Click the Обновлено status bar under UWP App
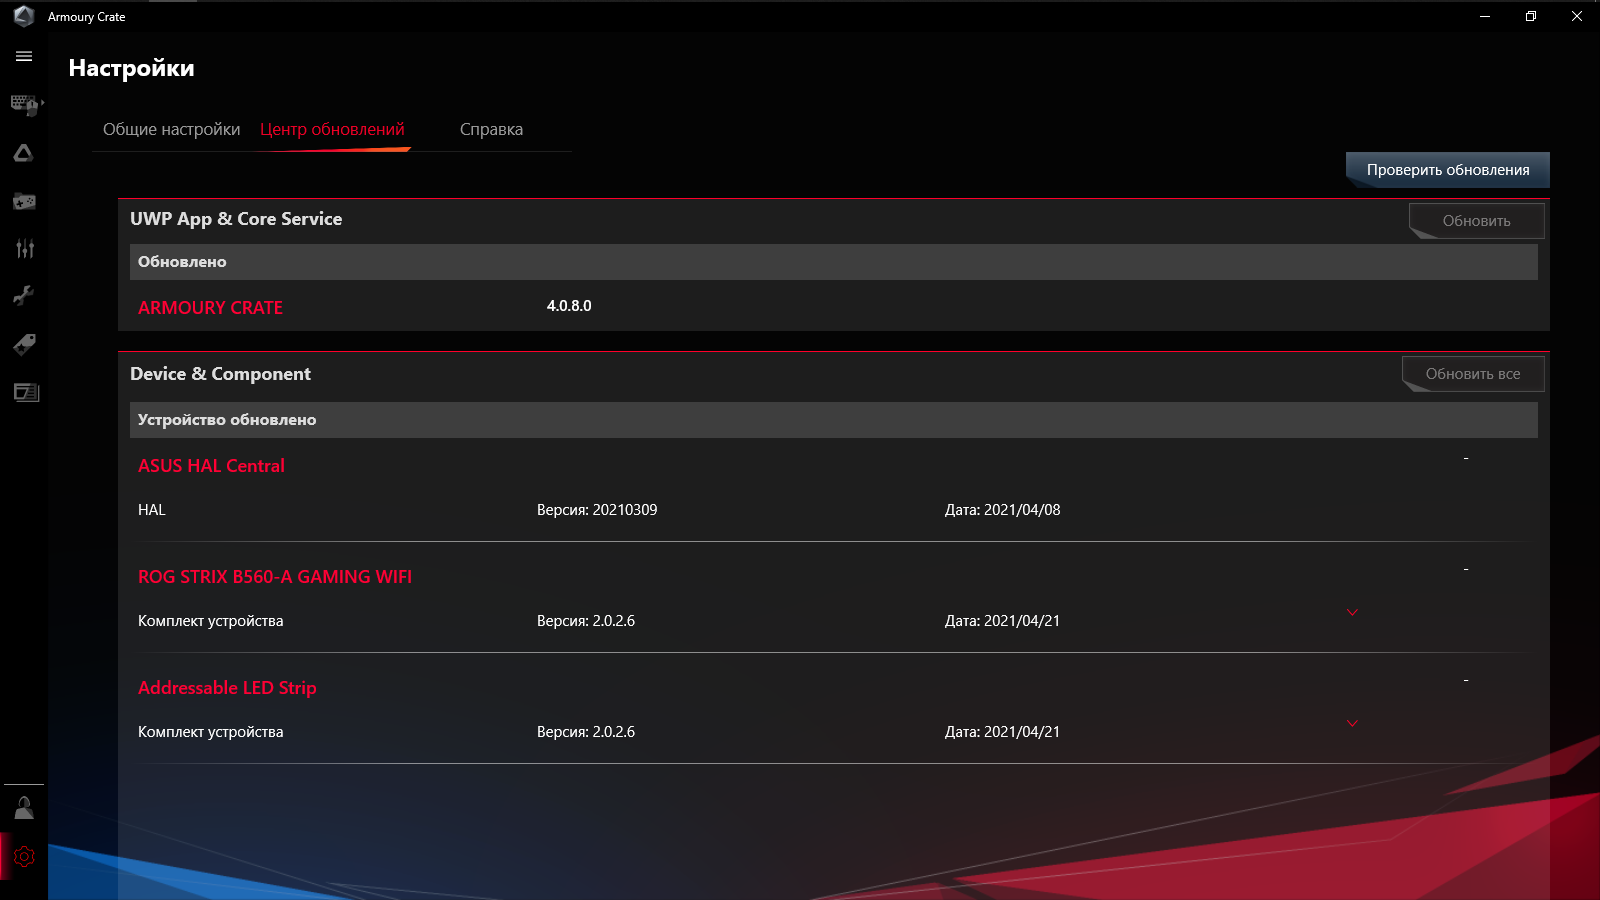This screenshot has height=900, width=1600. point(834,262)
